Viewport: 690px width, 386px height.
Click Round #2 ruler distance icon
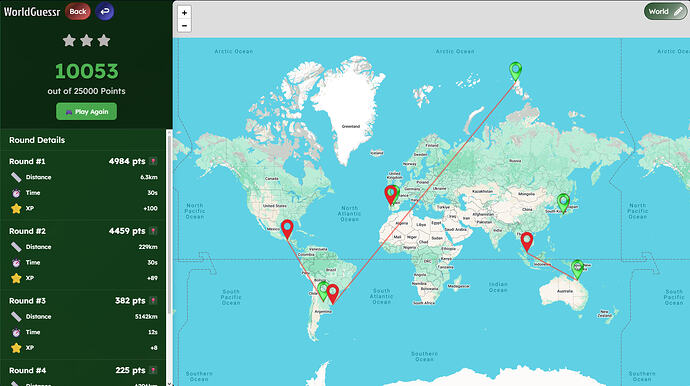(x=16, y=247)
